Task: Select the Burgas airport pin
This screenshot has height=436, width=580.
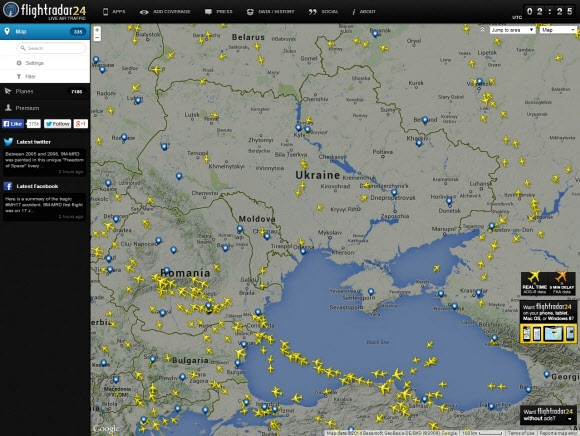Action: click(237, 363)
